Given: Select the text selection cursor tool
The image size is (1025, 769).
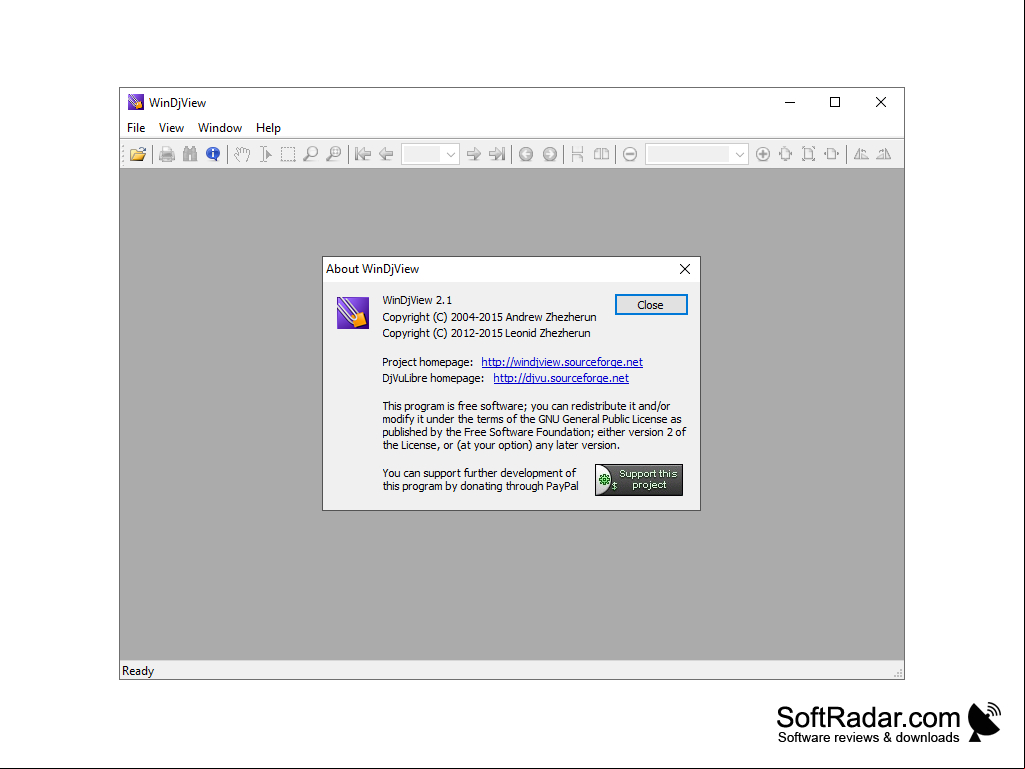Looking at the screenshot, I should pyautogui.click(x=265, y=154).
